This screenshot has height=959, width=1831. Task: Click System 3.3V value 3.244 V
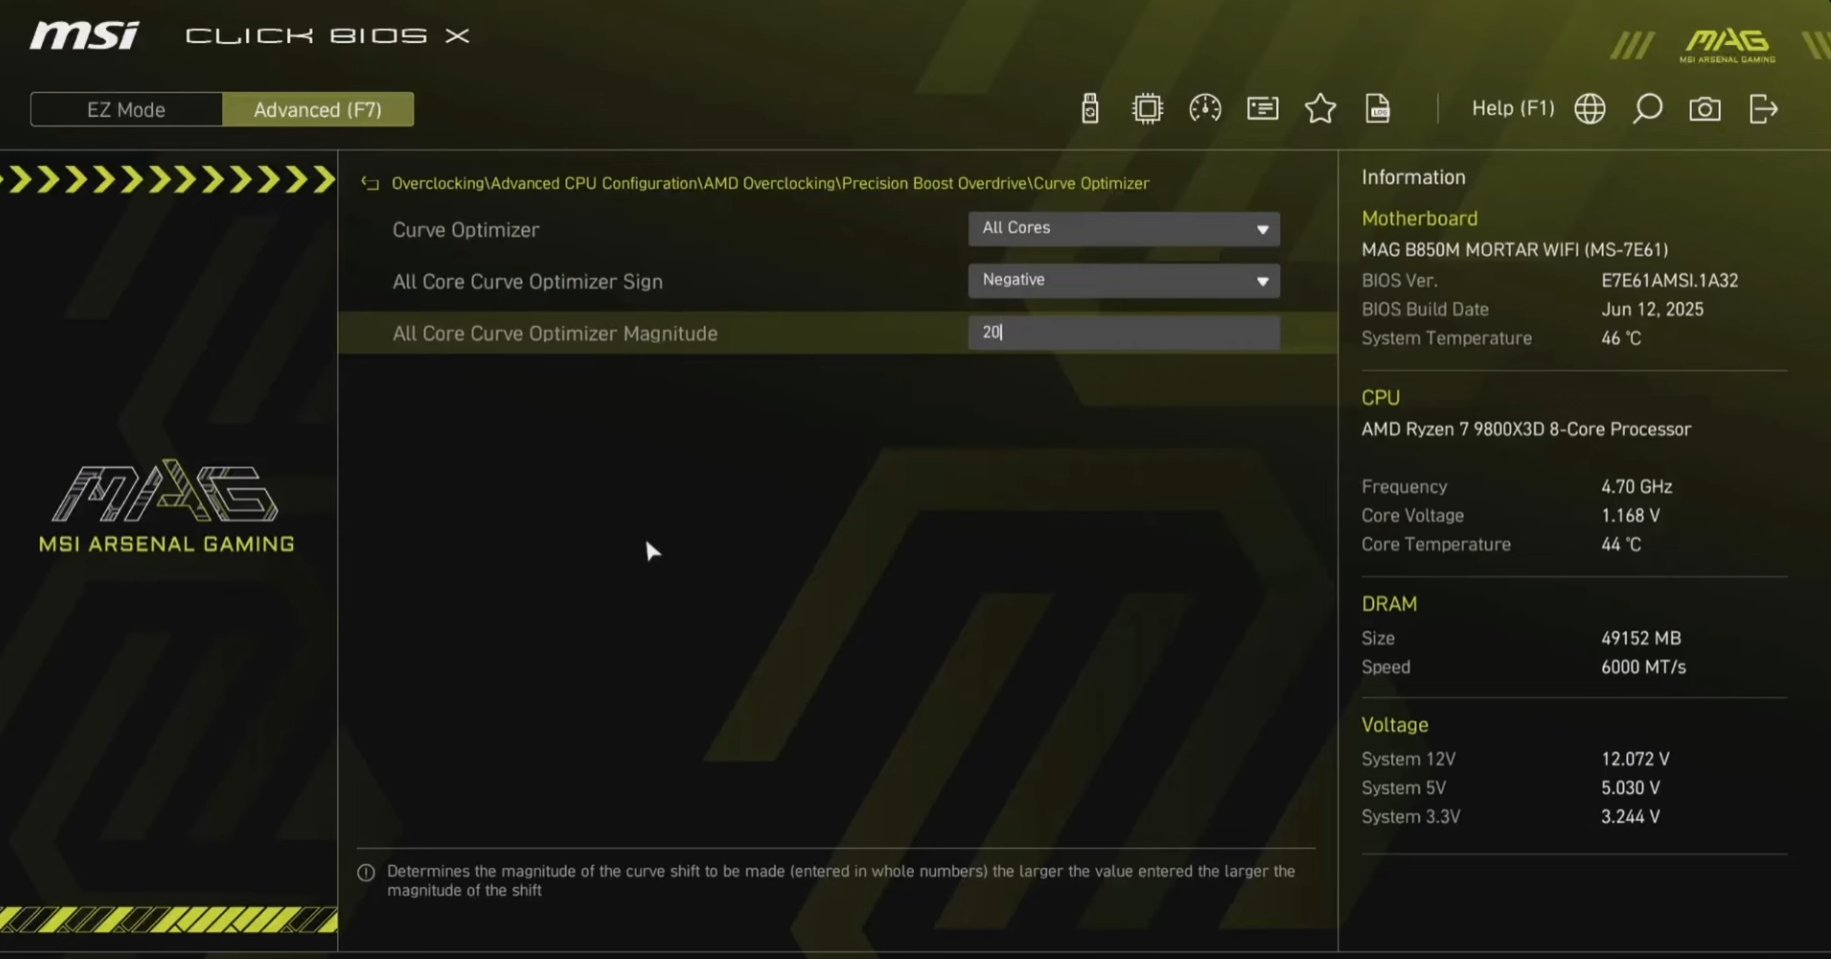click(1630, 817)
